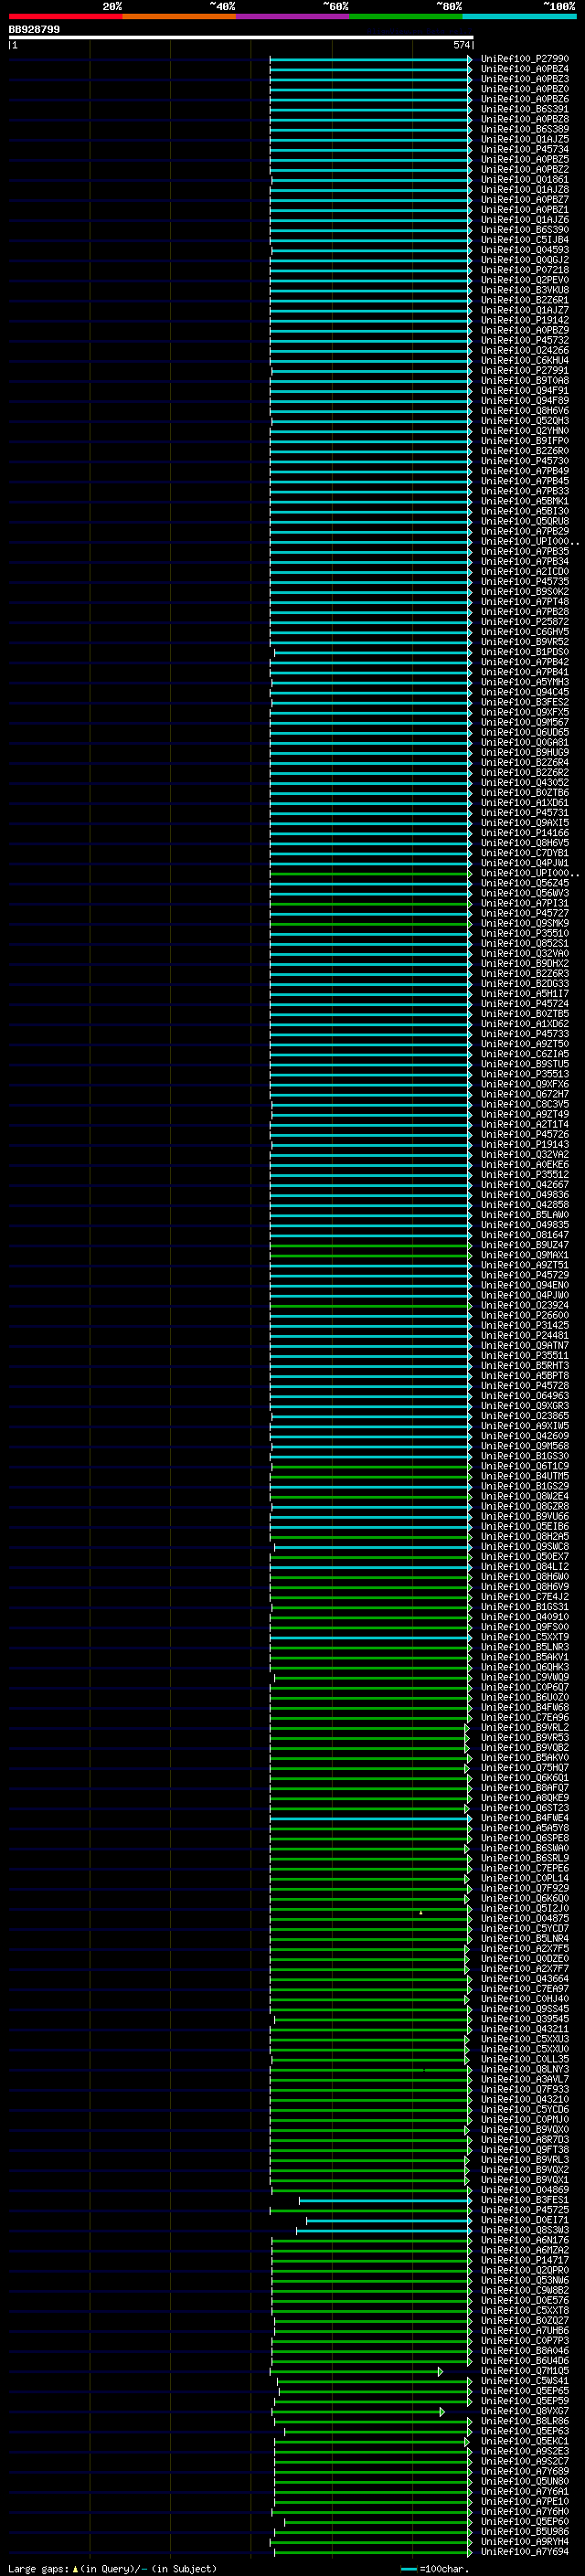This screenshot has width=585, height=2576.
Task: Open hit UniRef100_A0PBZ4
Action: [525, 69]
